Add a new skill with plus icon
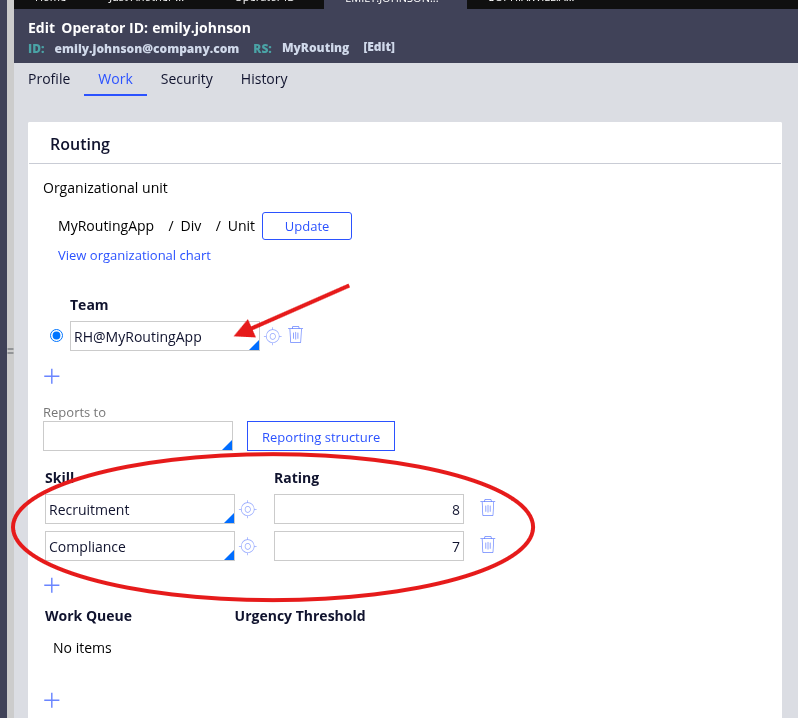 point(52,585)
